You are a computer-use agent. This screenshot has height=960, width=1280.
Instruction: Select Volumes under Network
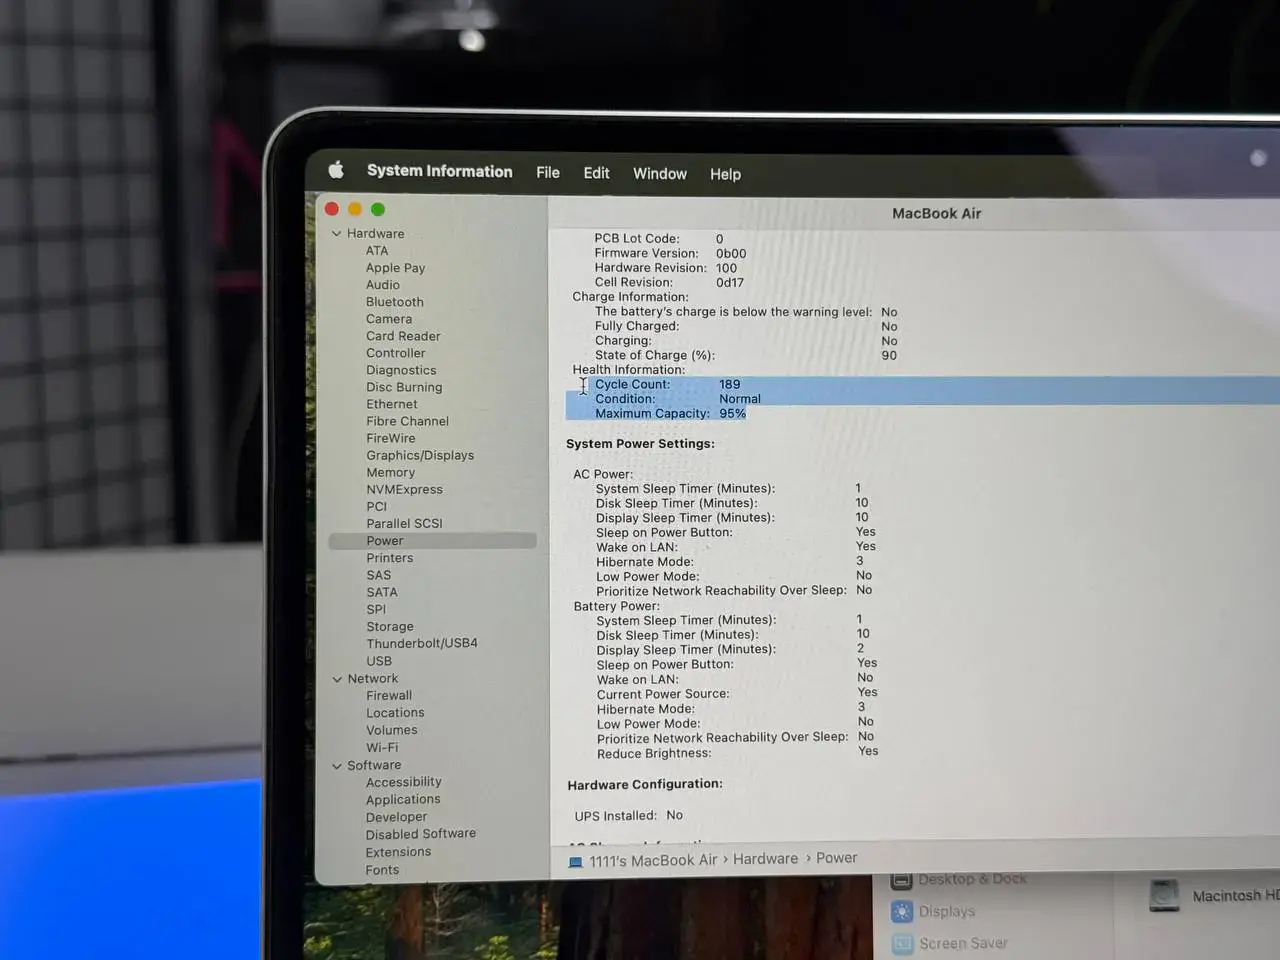[x=391, y=730]
